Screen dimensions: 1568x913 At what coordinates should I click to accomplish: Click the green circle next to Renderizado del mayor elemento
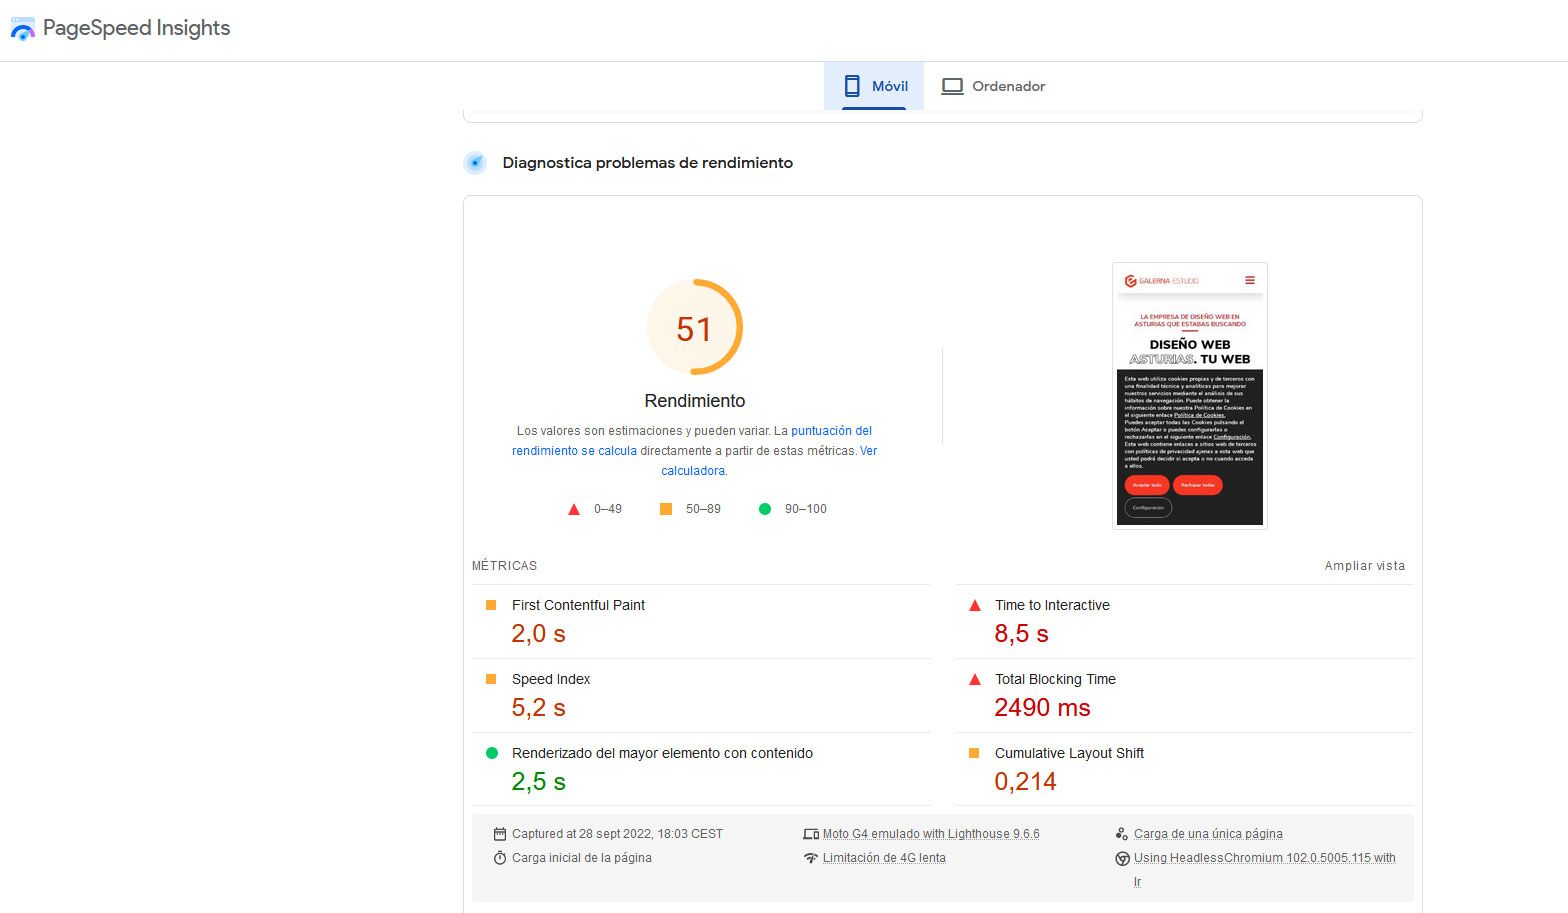(492, 753)
